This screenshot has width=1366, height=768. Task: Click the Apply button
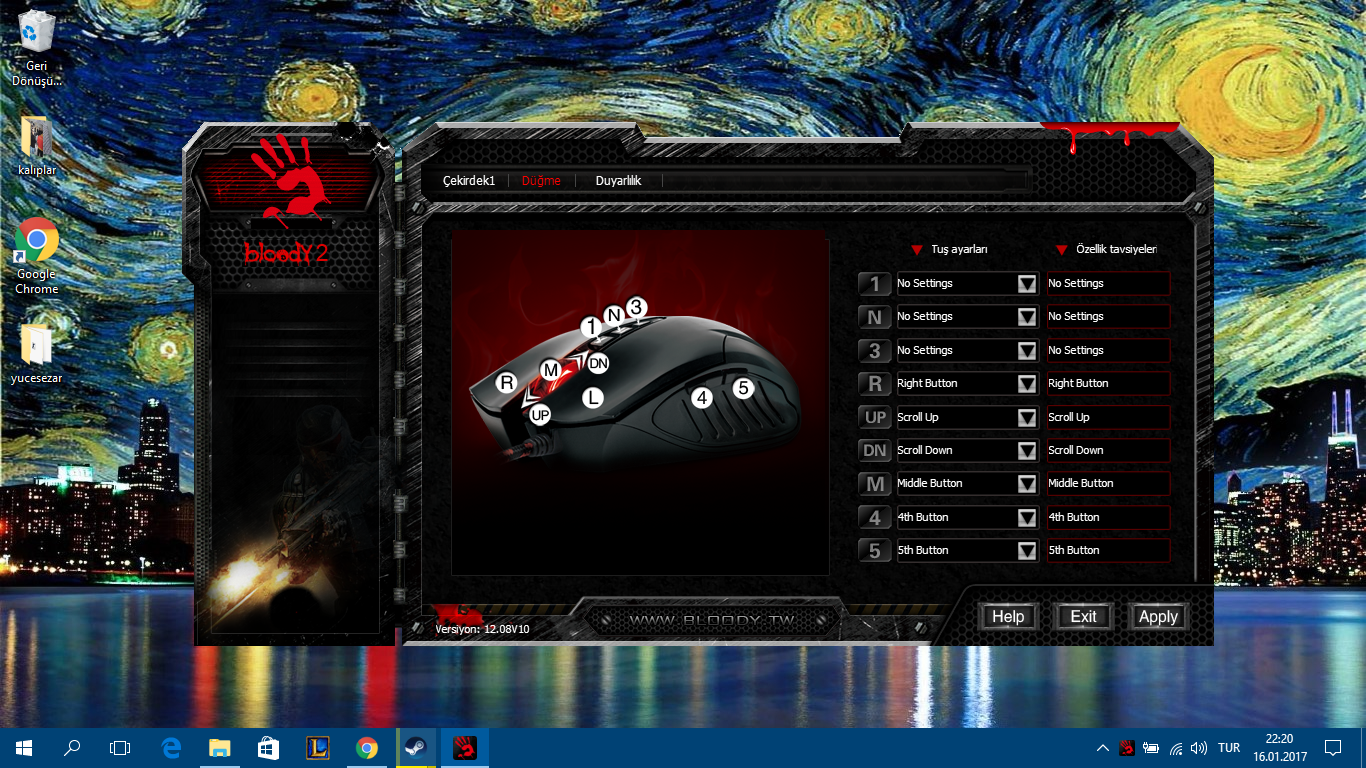1158,617
